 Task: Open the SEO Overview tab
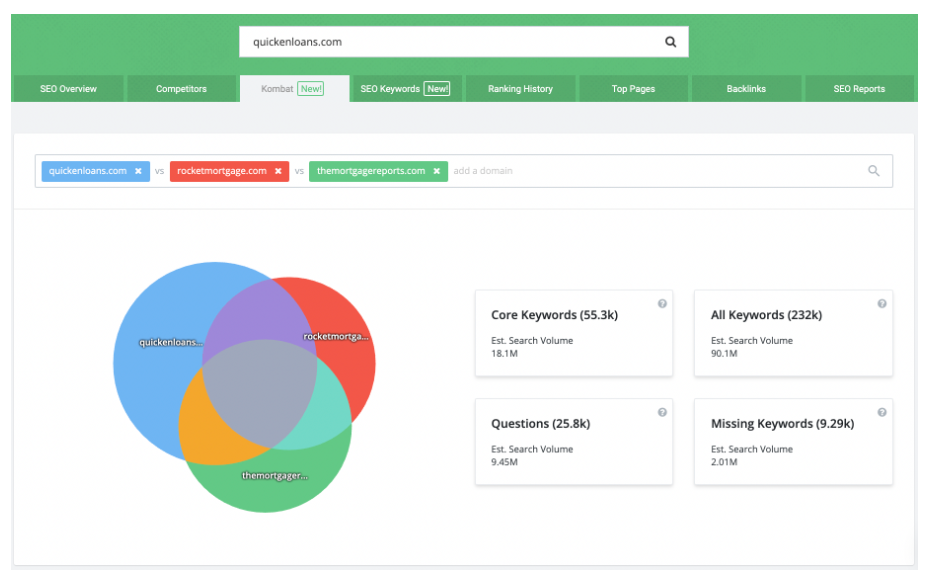tap(68, 88)
